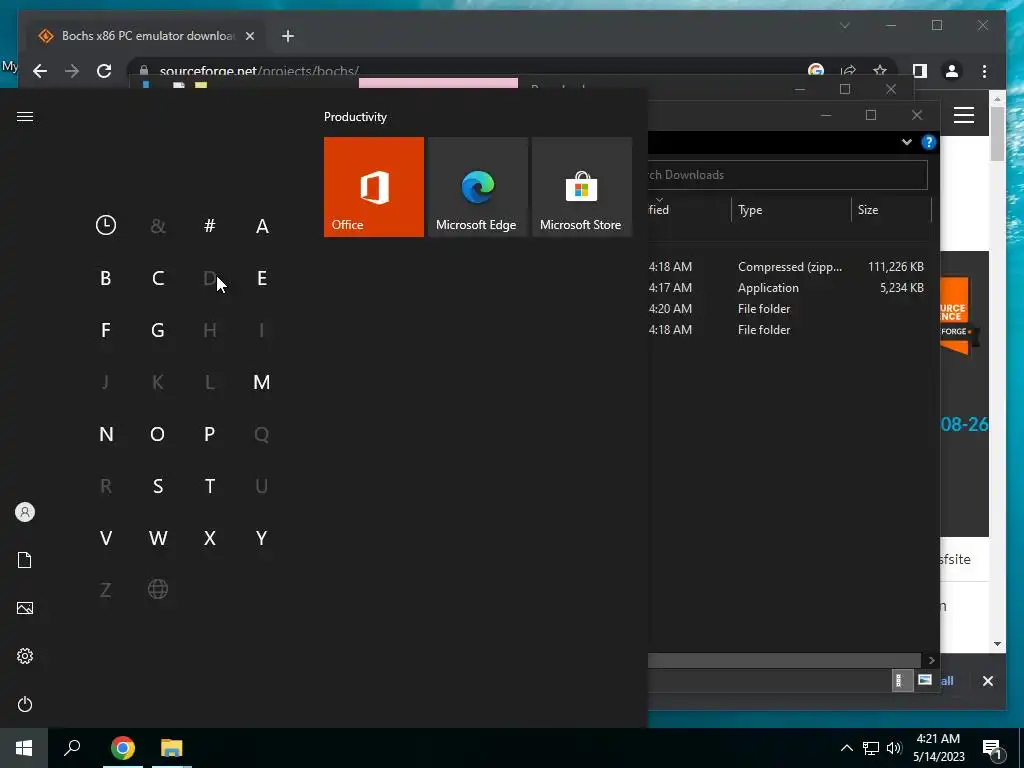1024x768 pixels.
Task: Open Pictures icon in Start sidebar
Action: (x=25, y=608)
